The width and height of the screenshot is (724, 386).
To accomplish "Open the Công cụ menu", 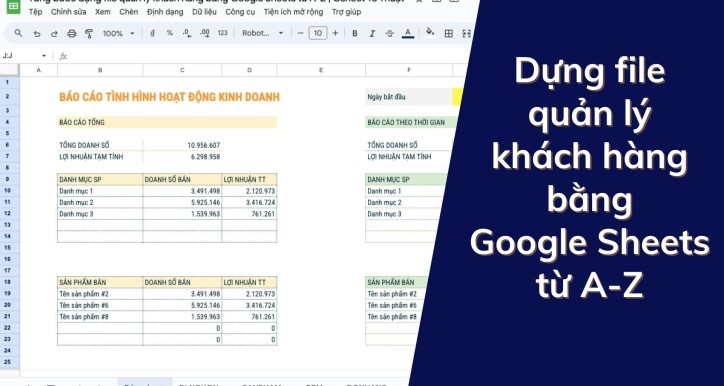I will [240, 12].
